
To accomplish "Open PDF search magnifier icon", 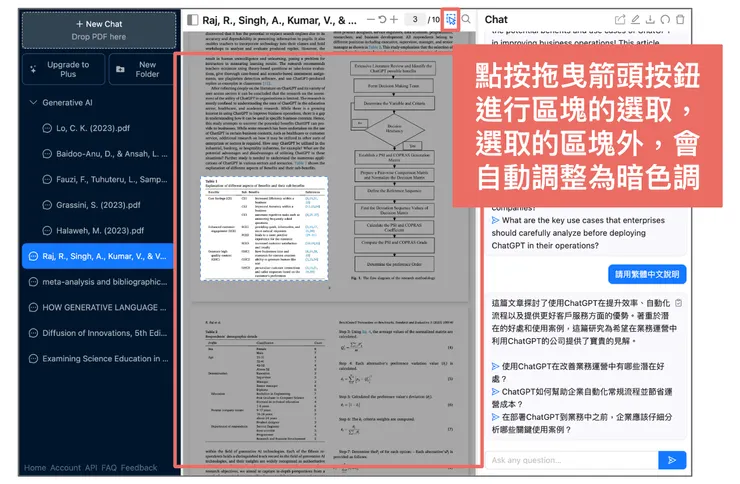I will tap(466, 19).
